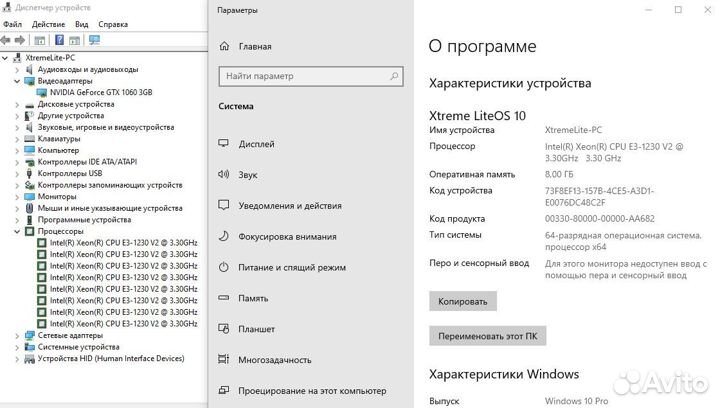Collapse the Видеоадаптеры category
Viewport: 720px width, 408px height.
click(x=17, y=81)
